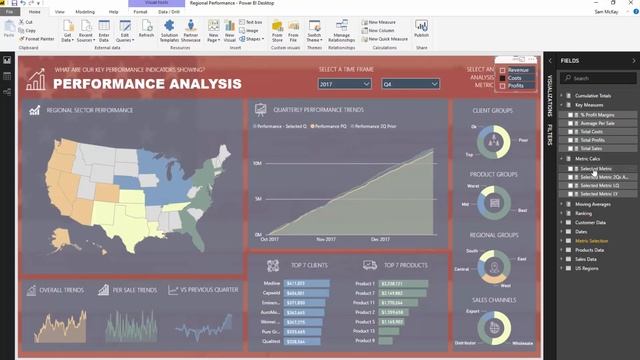Select the Data / Drill ribbon tab
The image size is (640, 360).
pyautogui.click(x=169, y=12)
